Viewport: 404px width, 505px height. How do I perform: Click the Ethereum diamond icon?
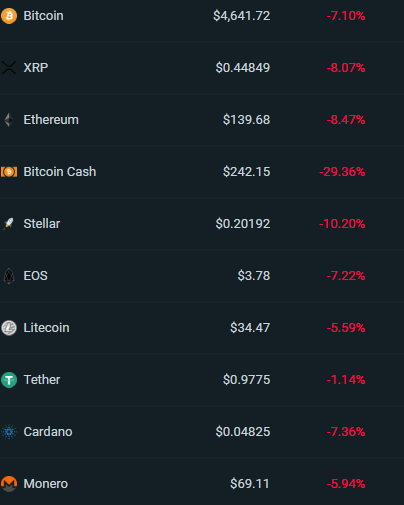(x=9, y=120)
